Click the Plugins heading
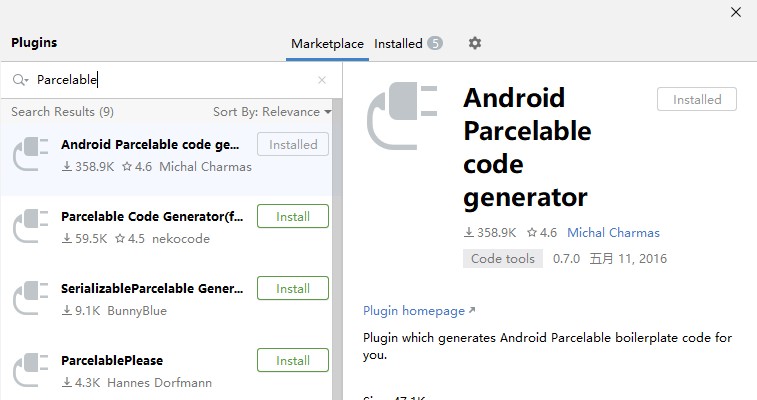 [34, 42]
